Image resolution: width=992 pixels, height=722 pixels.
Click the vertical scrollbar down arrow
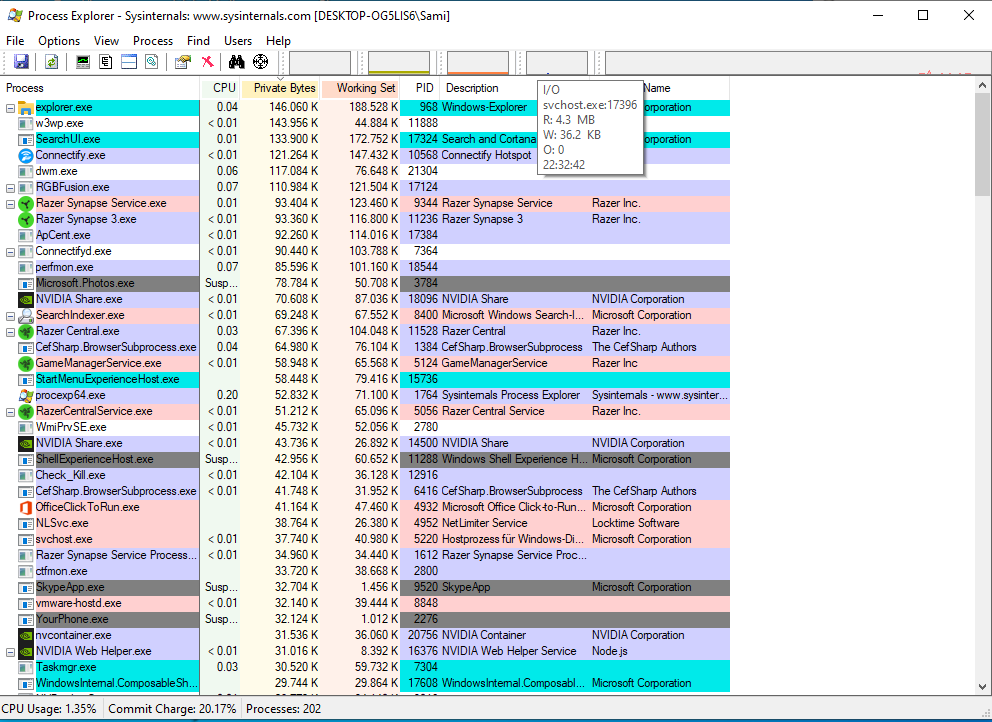(982, 687)
